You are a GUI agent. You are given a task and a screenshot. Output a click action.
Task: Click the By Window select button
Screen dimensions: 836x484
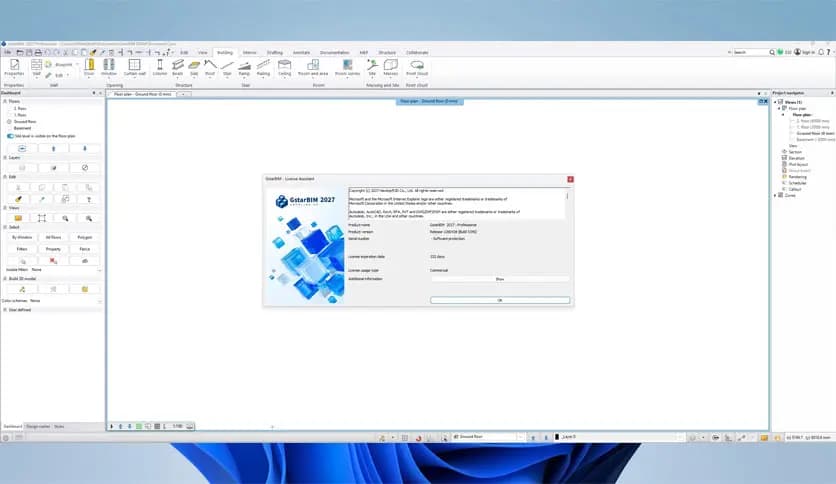[x=22, y=237]
